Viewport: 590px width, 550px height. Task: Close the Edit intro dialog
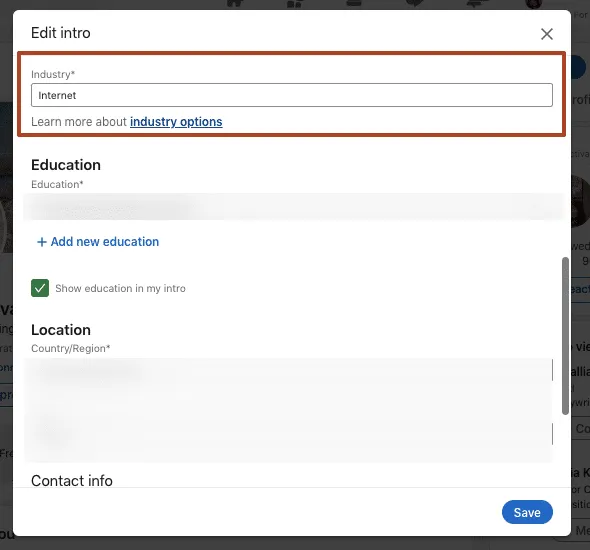point(546,34)
